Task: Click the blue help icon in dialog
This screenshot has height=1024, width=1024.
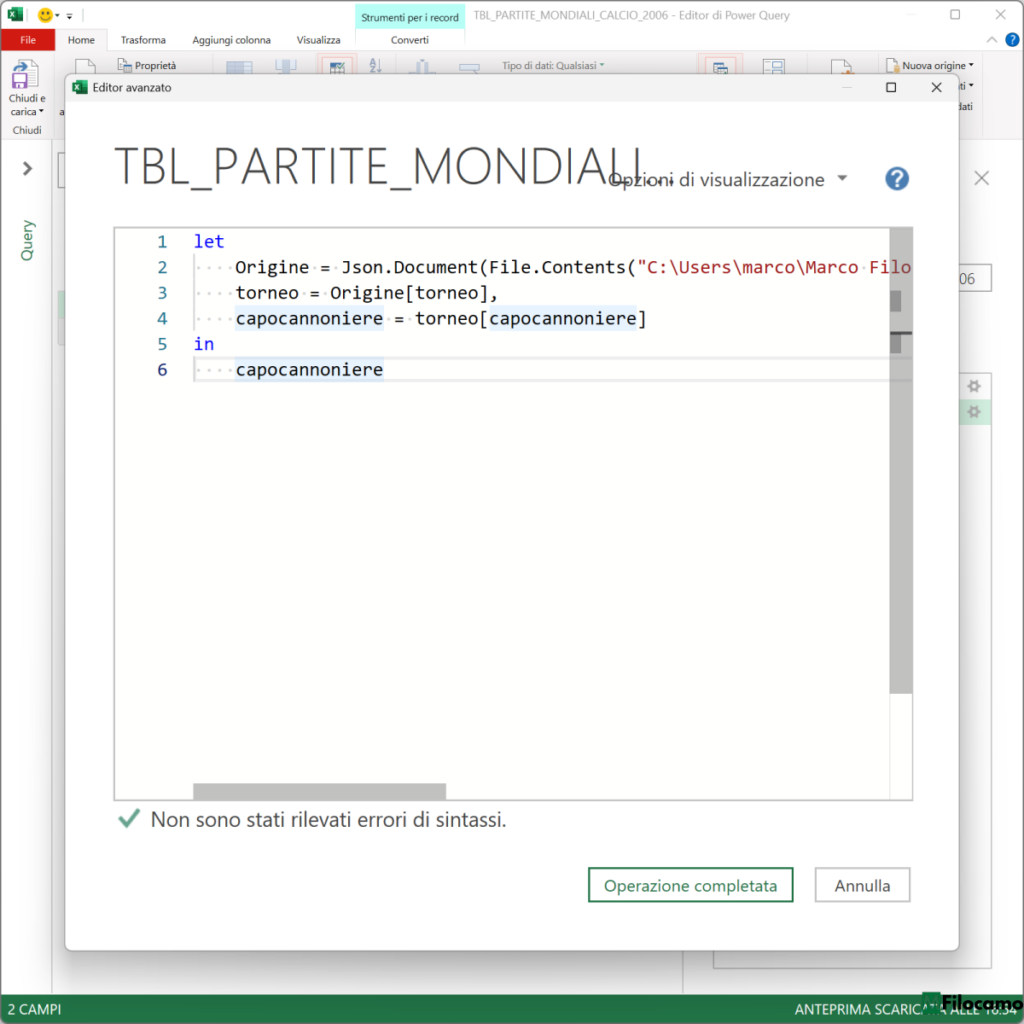Action: click(897, 178)
